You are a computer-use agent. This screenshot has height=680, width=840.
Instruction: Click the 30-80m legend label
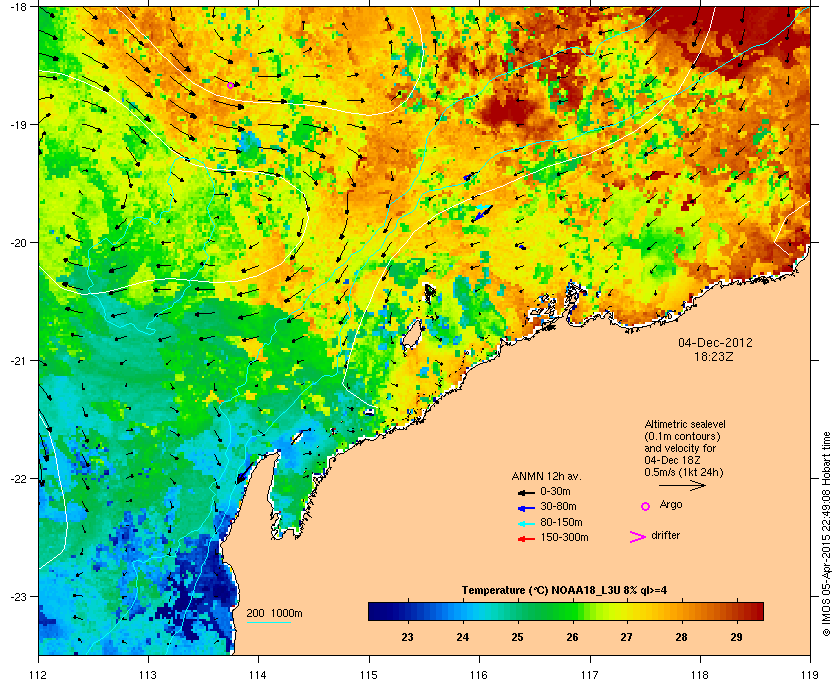[x=558, y=506]
